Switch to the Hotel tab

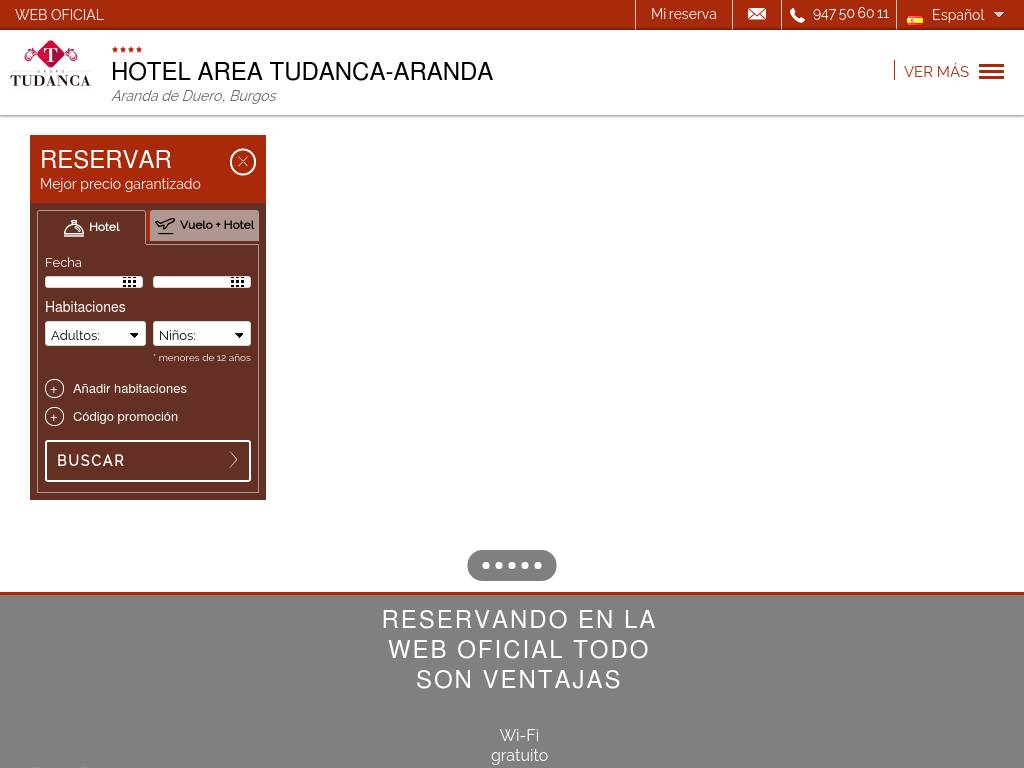pyautogui.click(x=92, y=227)
